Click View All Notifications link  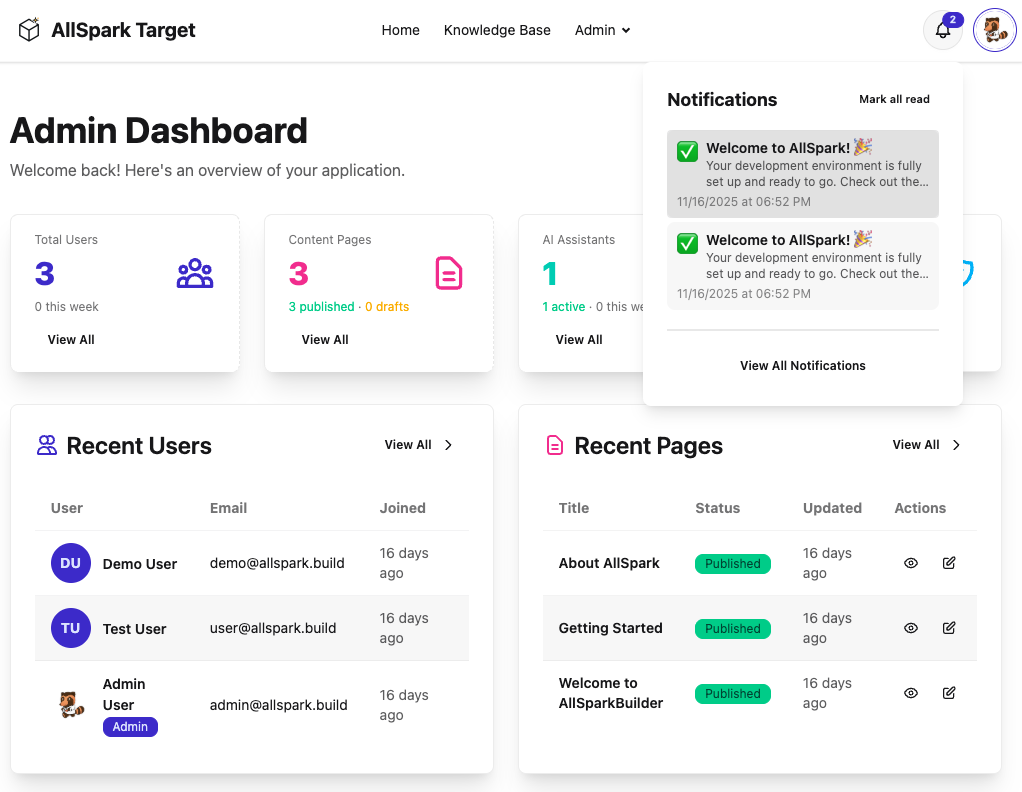tap(802, 365)
